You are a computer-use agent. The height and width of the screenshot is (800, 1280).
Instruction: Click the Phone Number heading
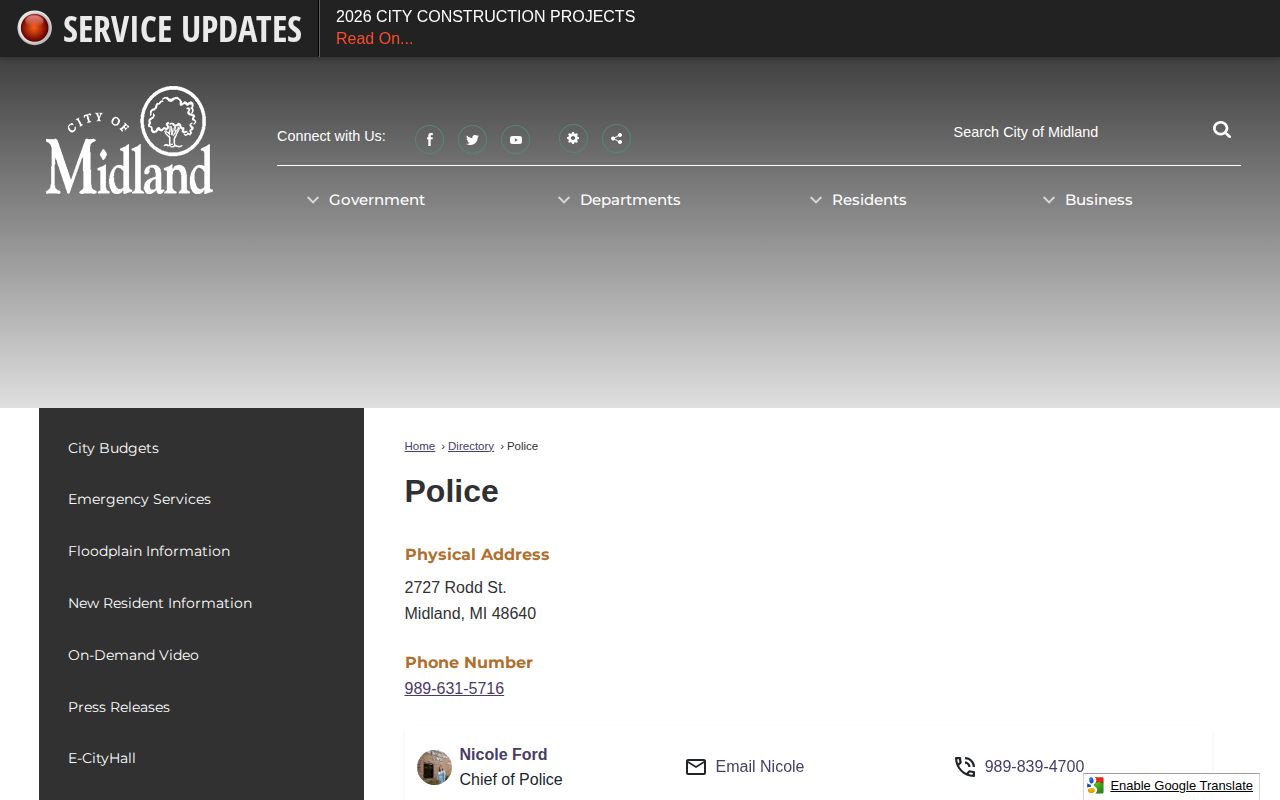(469, 662)
